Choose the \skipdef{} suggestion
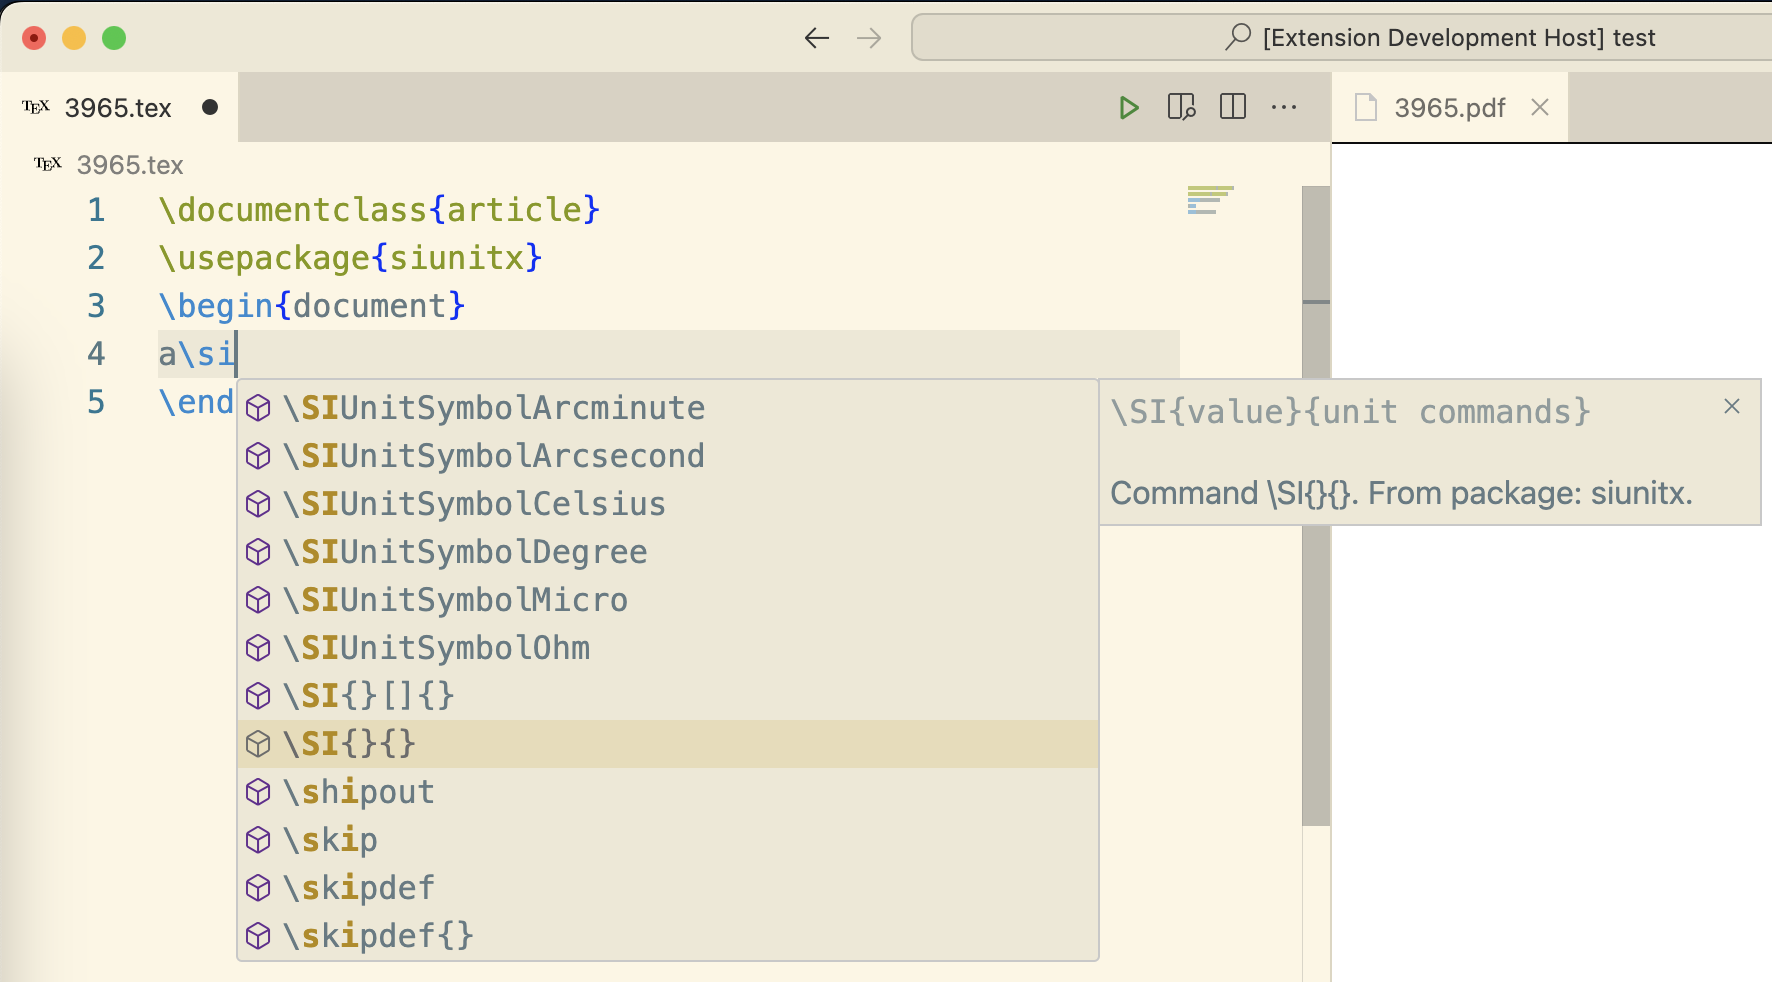1772x982 pixels. click(378, 935)
